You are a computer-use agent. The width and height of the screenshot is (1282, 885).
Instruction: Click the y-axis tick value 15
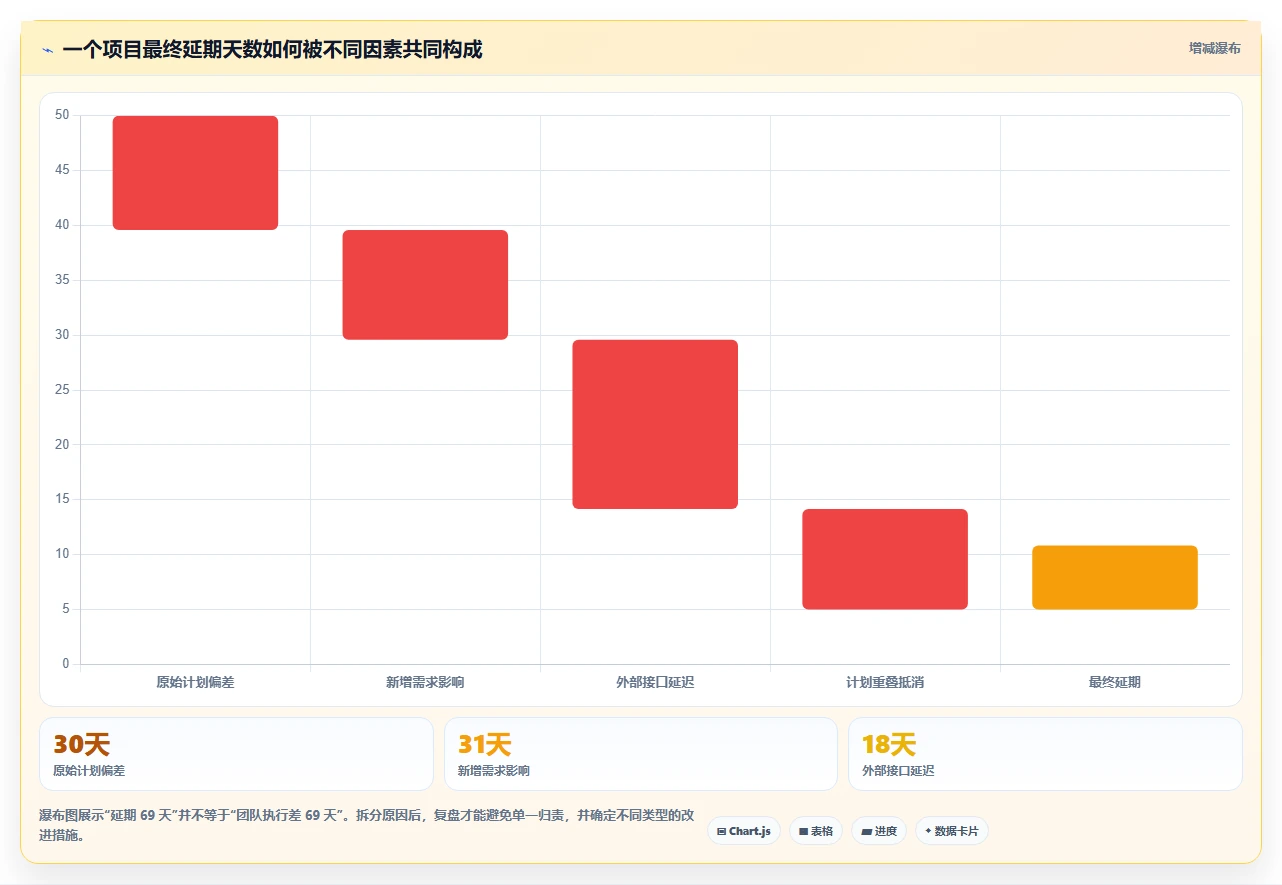coord(62,499)
